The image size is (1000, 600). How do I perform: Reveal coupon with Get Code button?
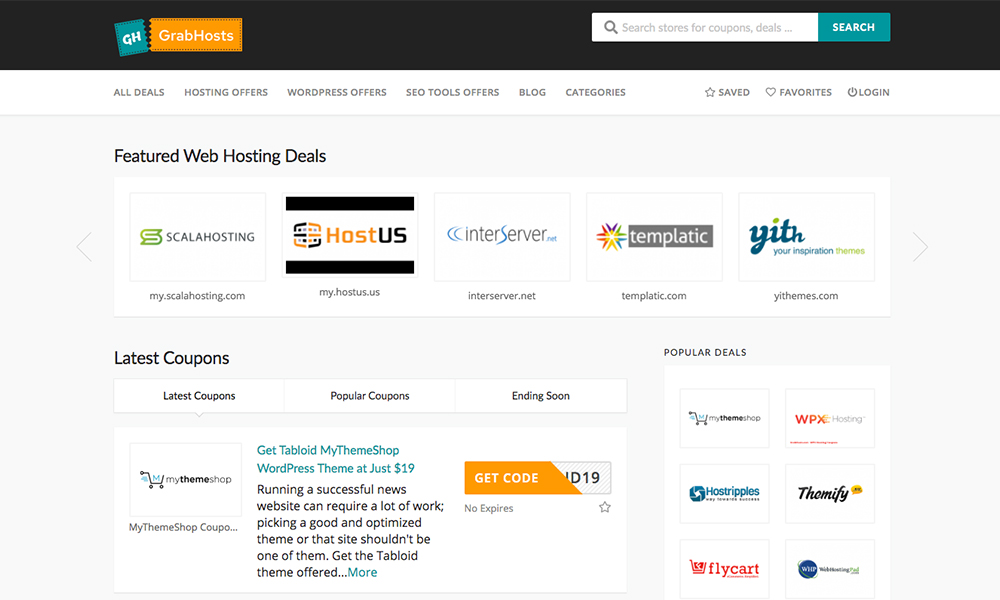508,478
